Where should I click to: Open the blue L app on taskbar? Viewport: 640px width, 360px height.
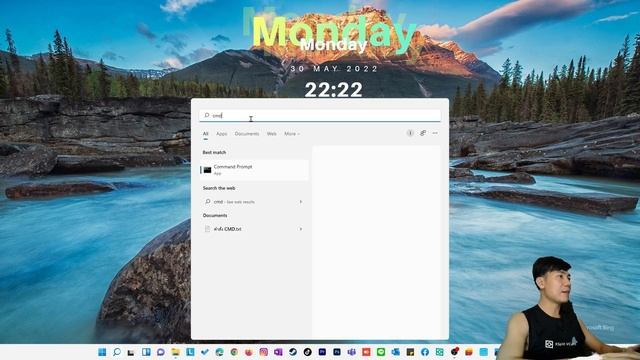(190, 352)
